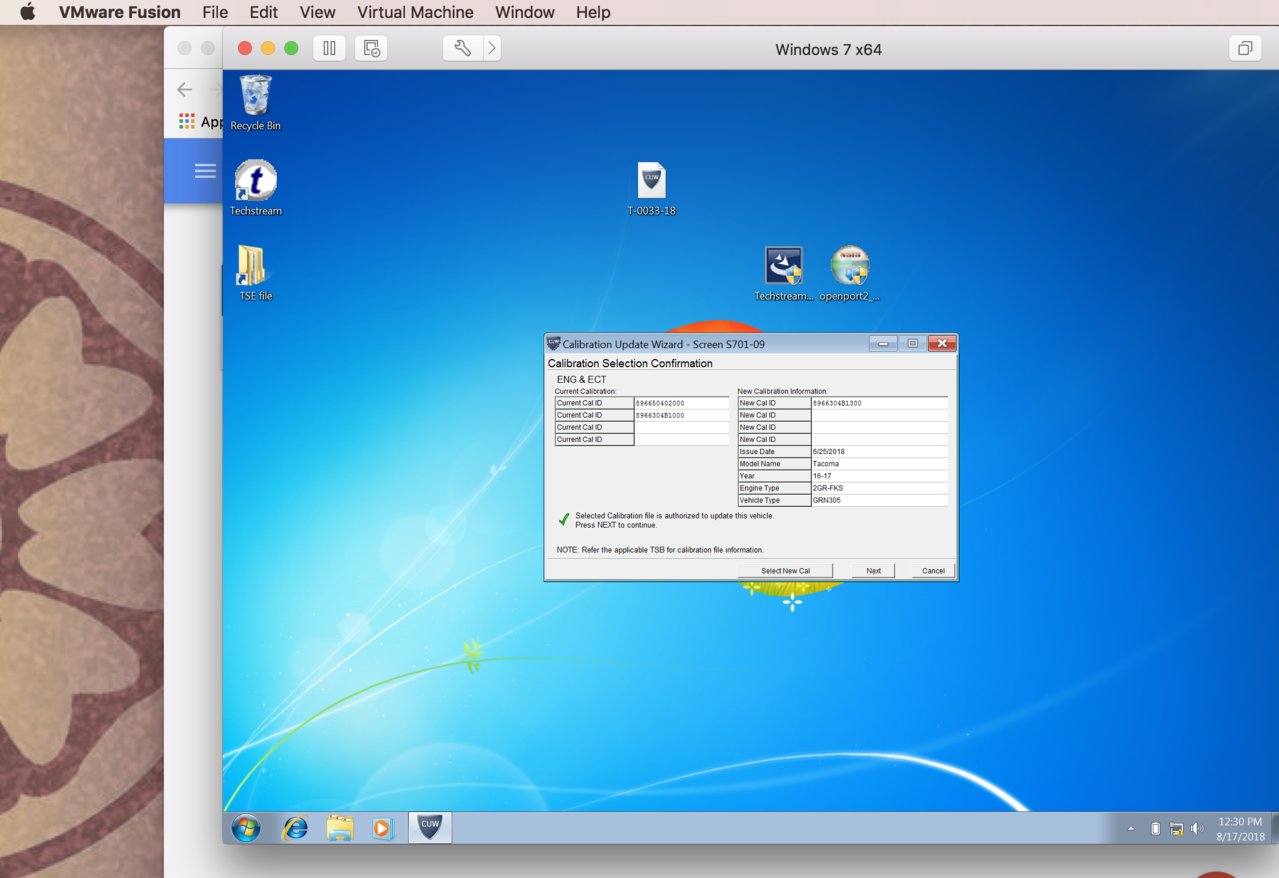Screen dimensions: 1279x878
Task: Open VMware settings wrench button
Action: point(463,48)
